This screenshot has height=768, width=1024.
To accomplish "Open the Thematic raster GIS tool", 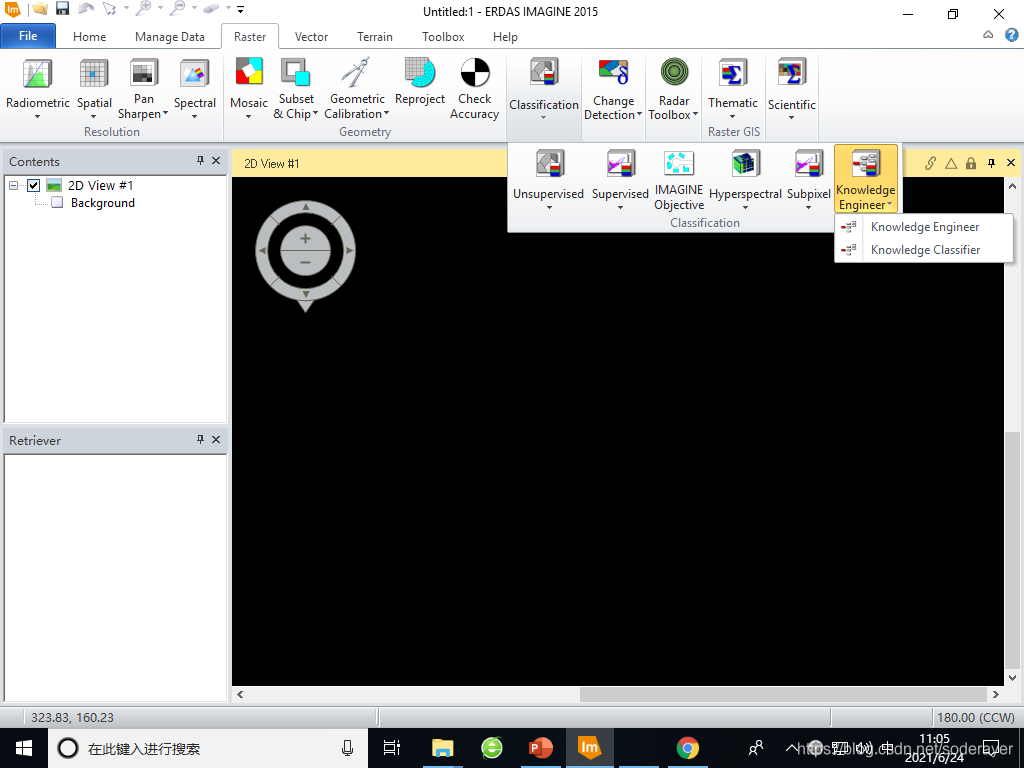I will [733, 73].
